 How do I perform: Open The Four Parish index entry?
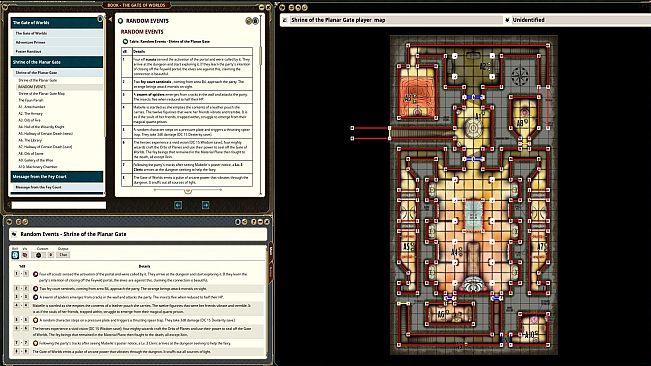tap(31, 100)
